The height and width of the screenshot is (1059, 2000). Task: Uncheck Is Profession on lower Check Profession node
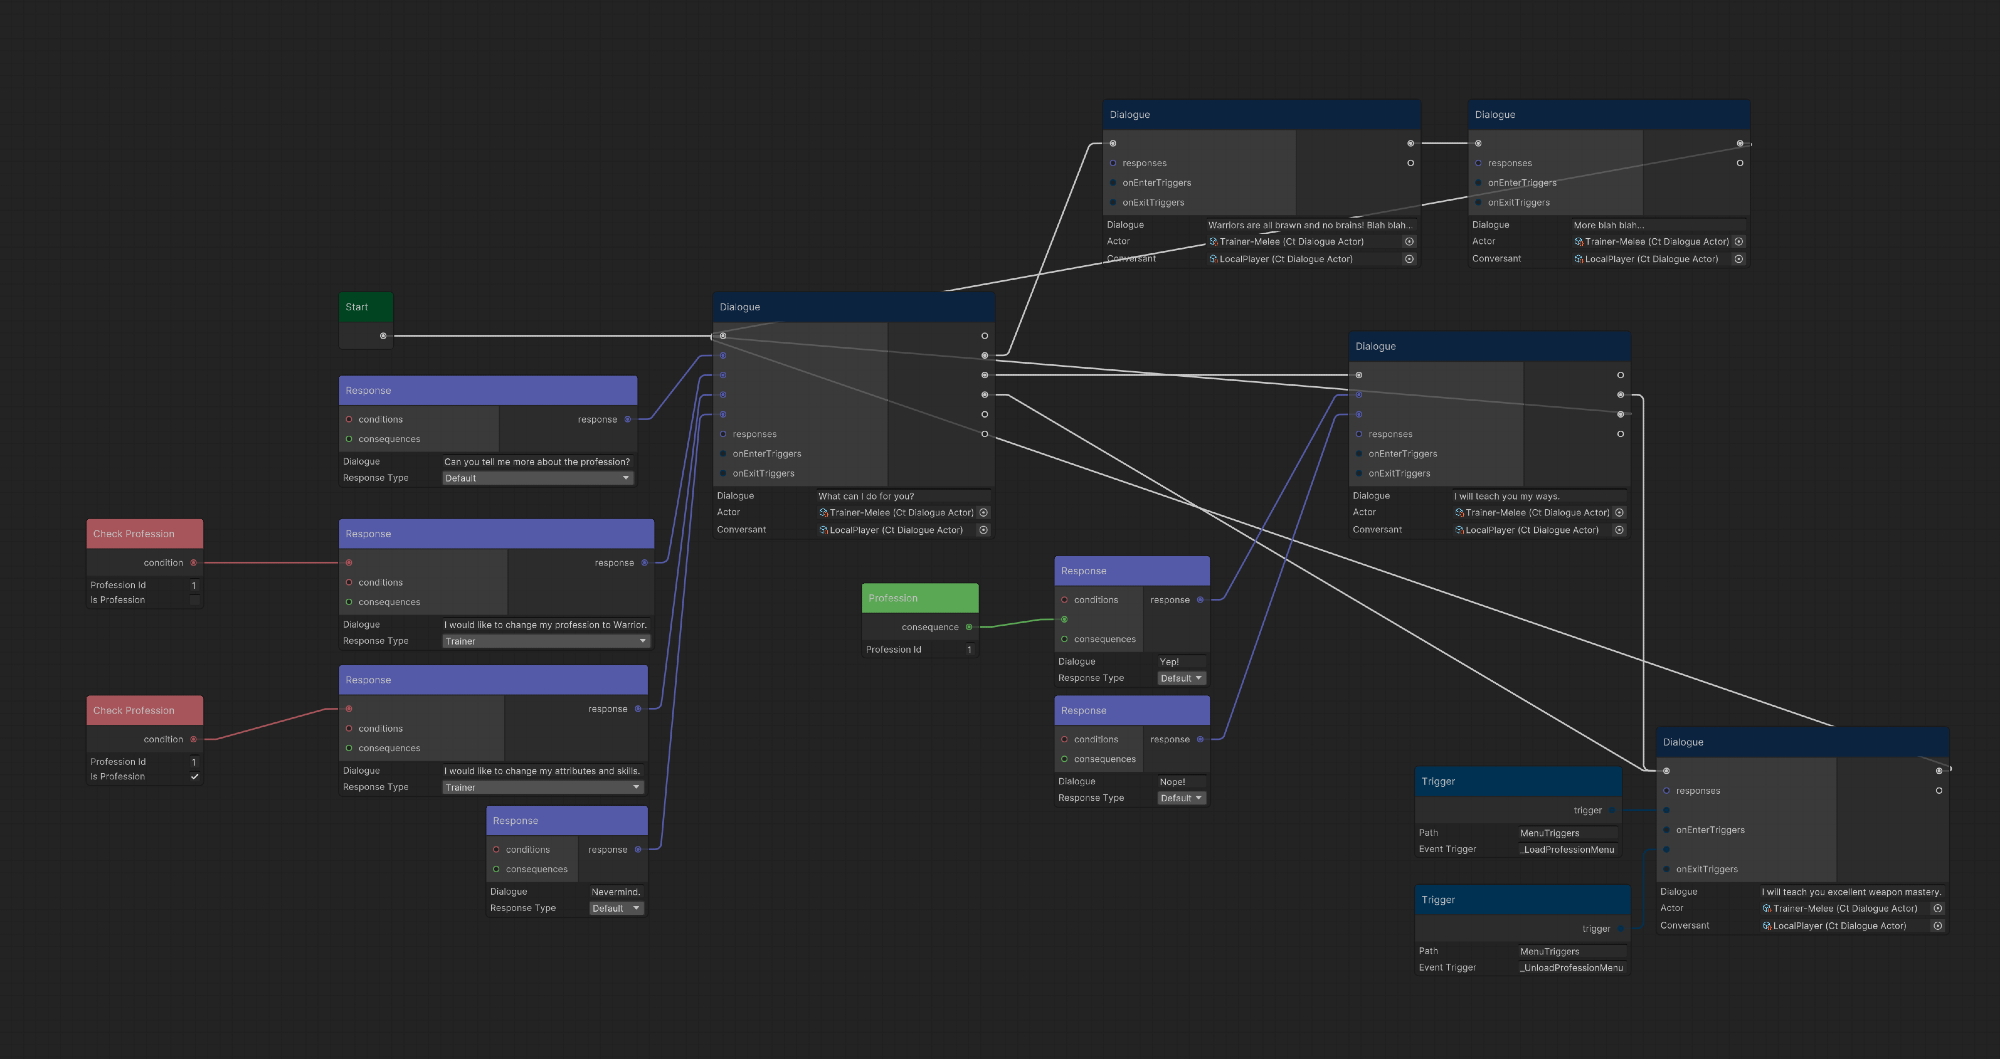tap(194, 777)
